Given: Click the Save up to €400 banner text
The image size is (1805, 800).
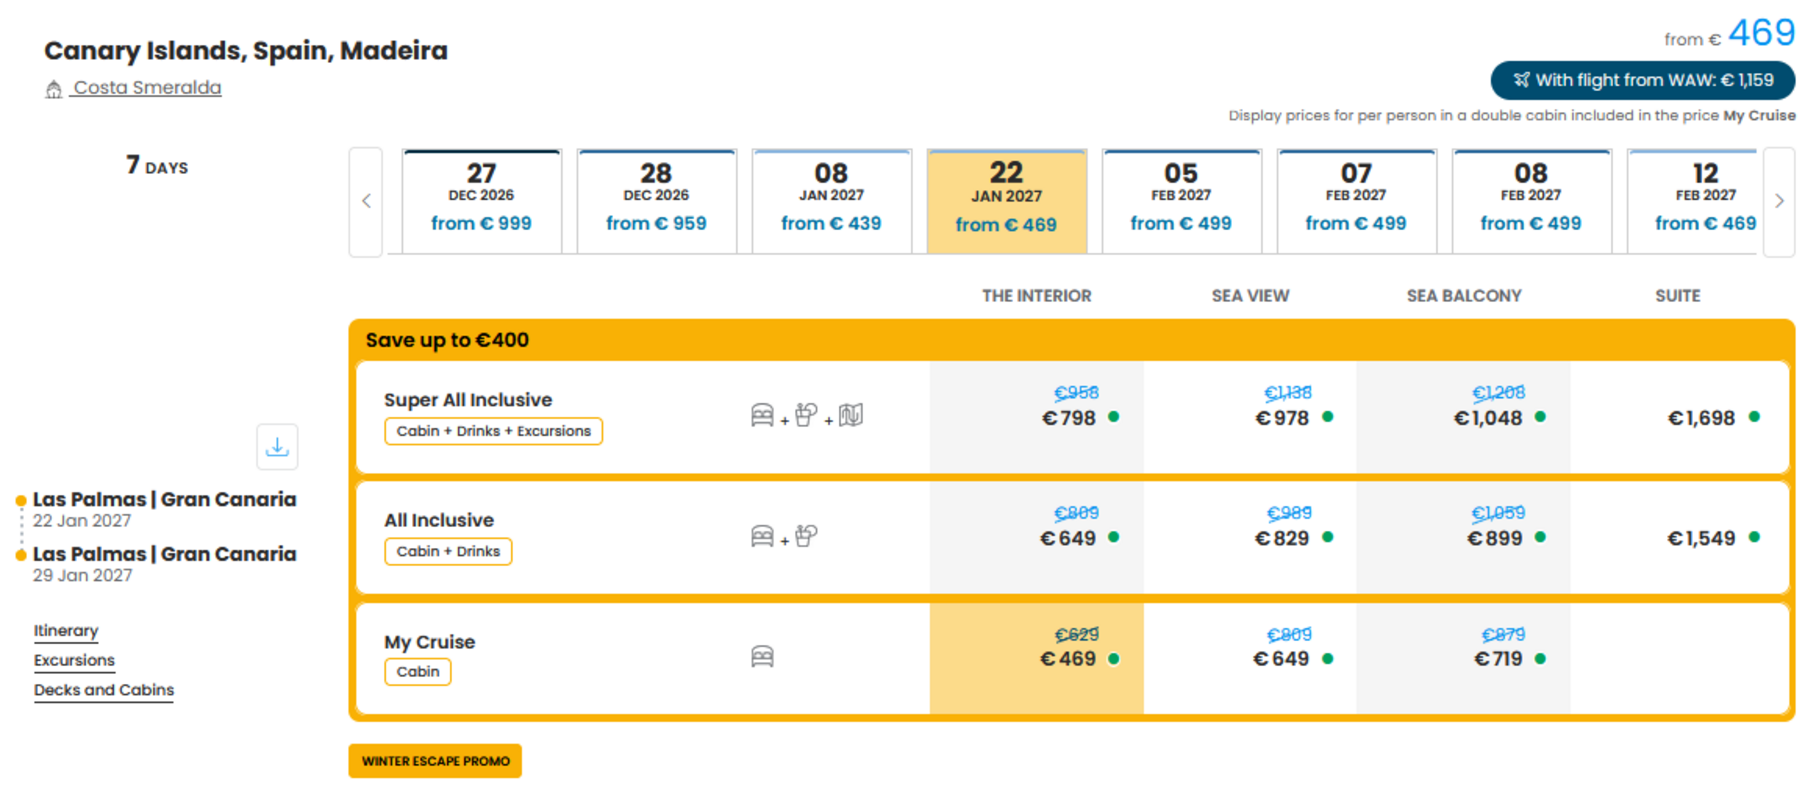Looking at the screenshot, I should [447, 340].
